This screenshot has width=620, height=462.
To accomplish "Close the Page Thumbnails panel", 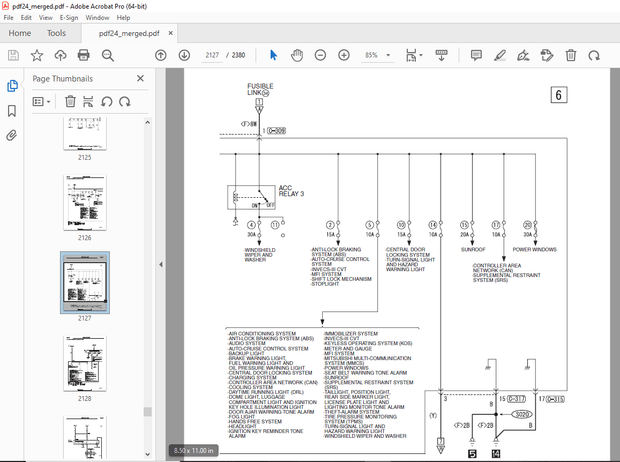I will (x=140, y=78).
